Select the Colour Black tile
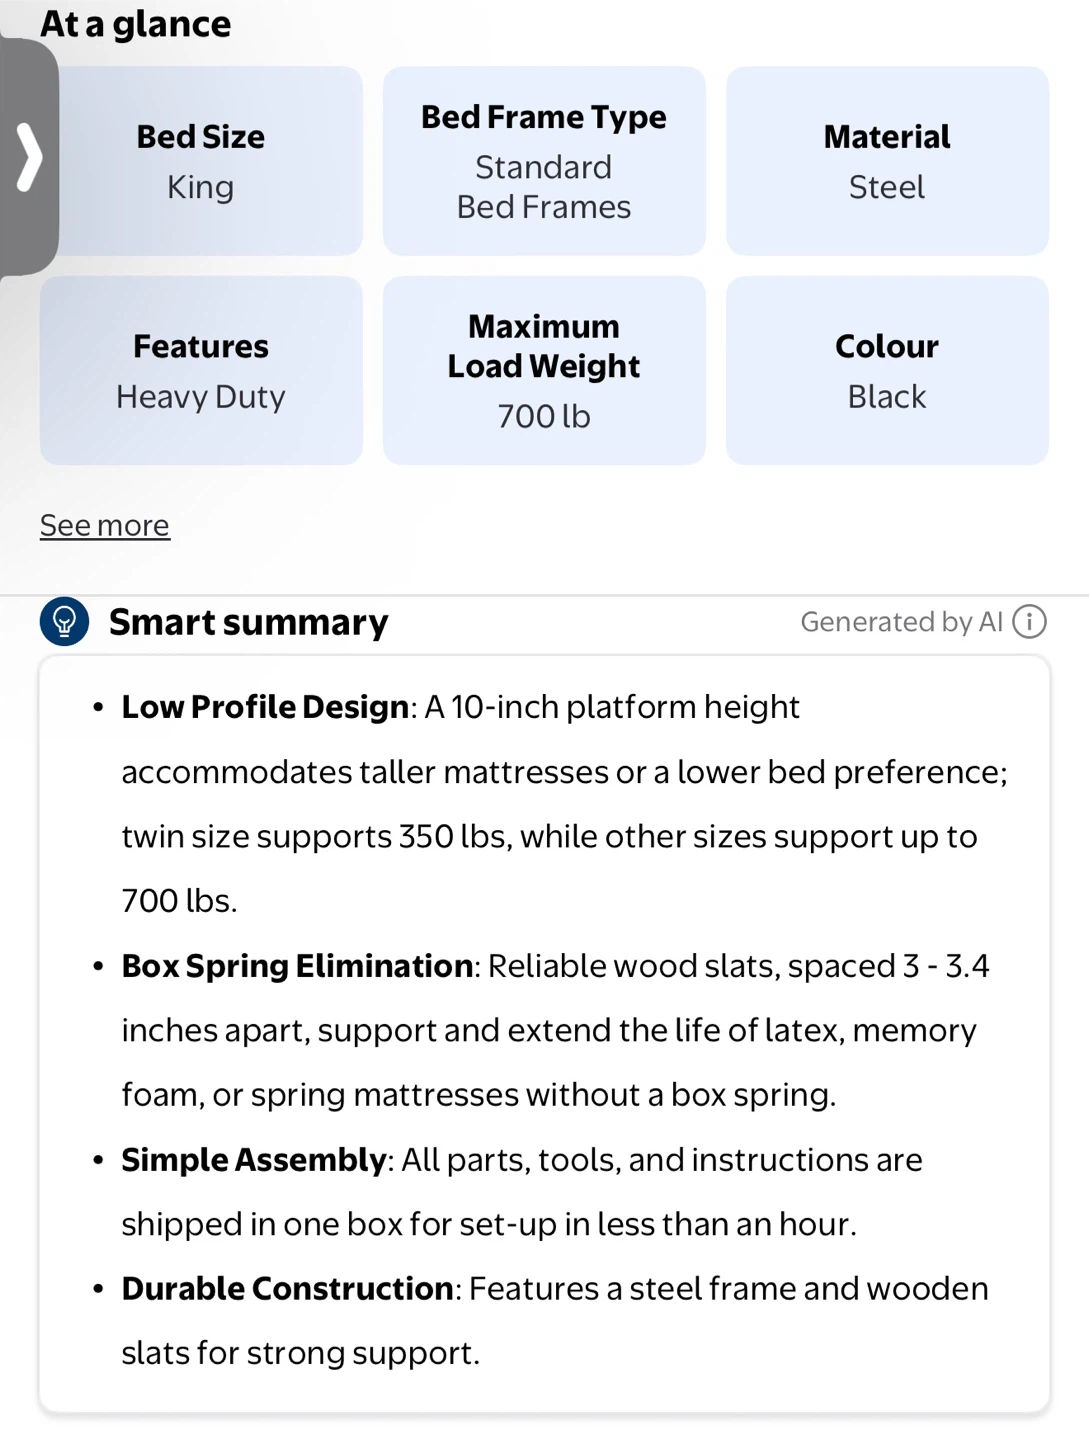This screenshot has width=1089, height=1440. (887, 371)
